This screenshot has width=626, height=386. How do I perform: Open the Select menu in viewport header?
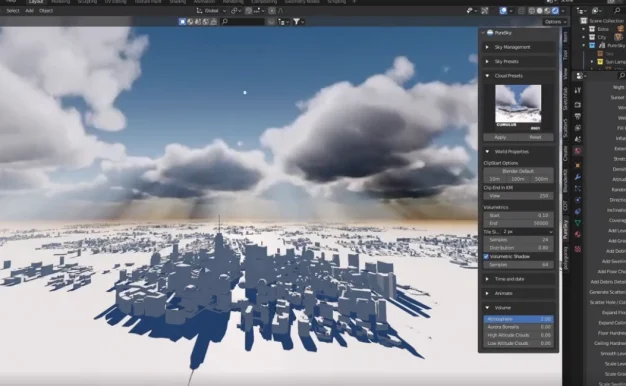13,11
